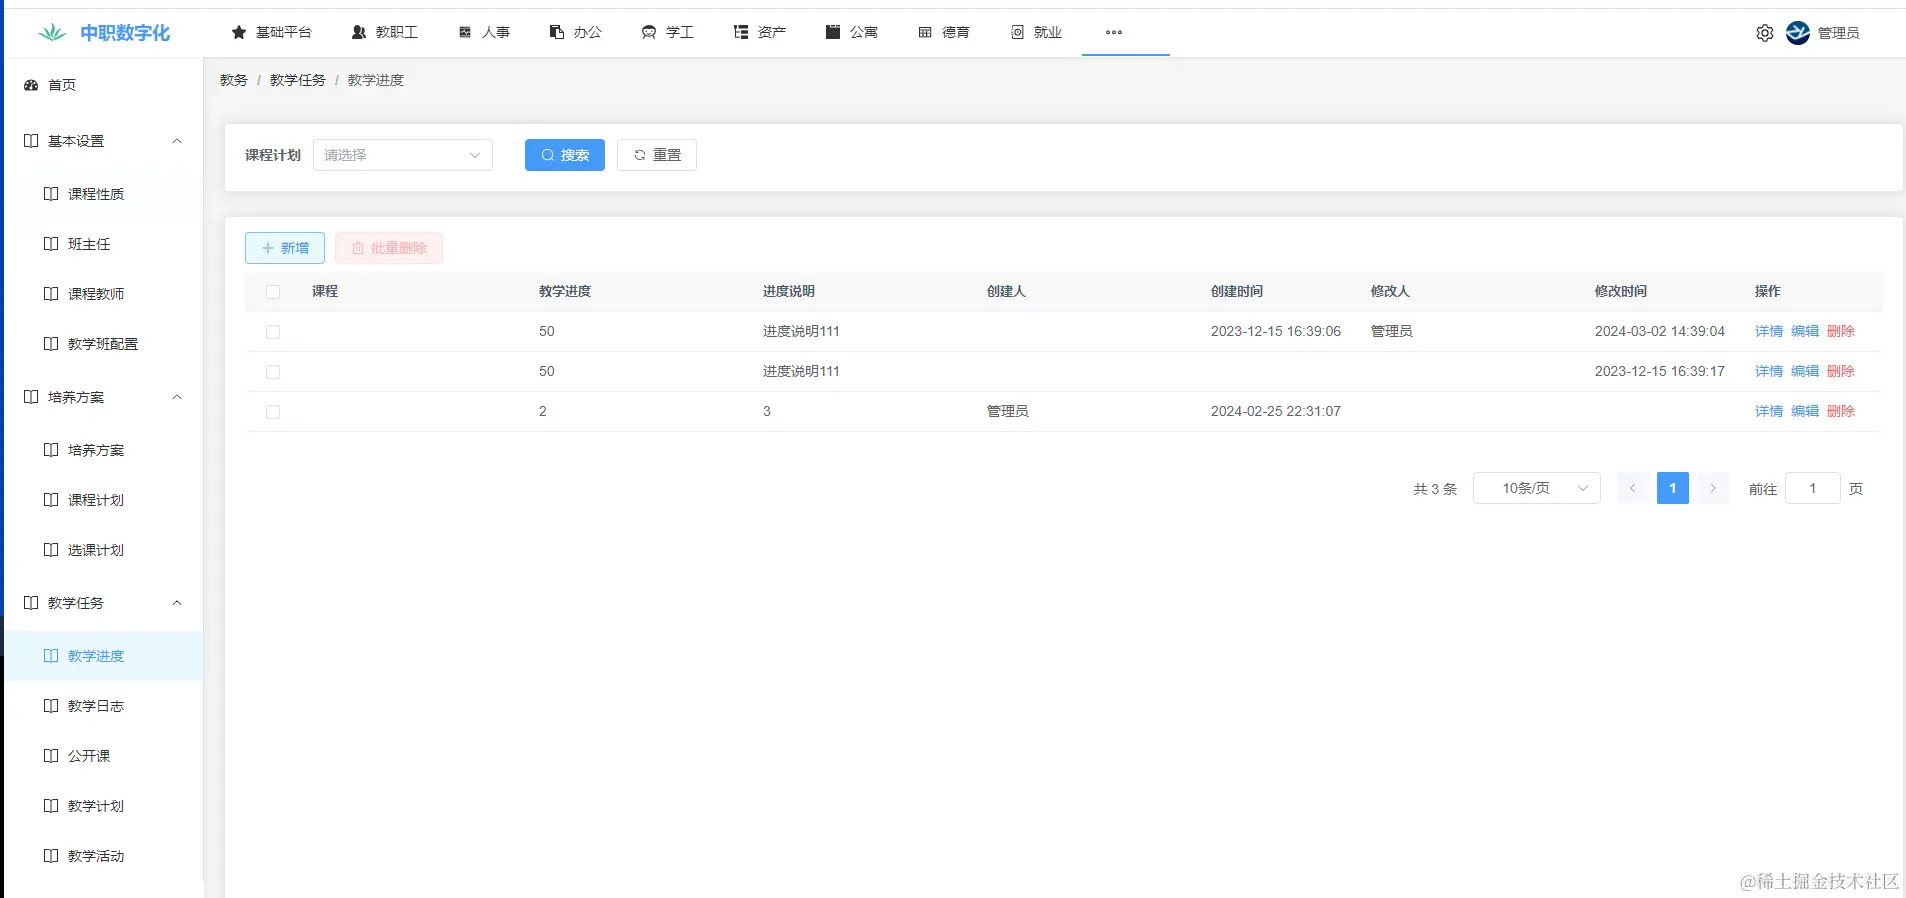Click the book icon beside 课程计划
Image resolution: width=1906 pixels, height=898 pixels.
point(51,500)
